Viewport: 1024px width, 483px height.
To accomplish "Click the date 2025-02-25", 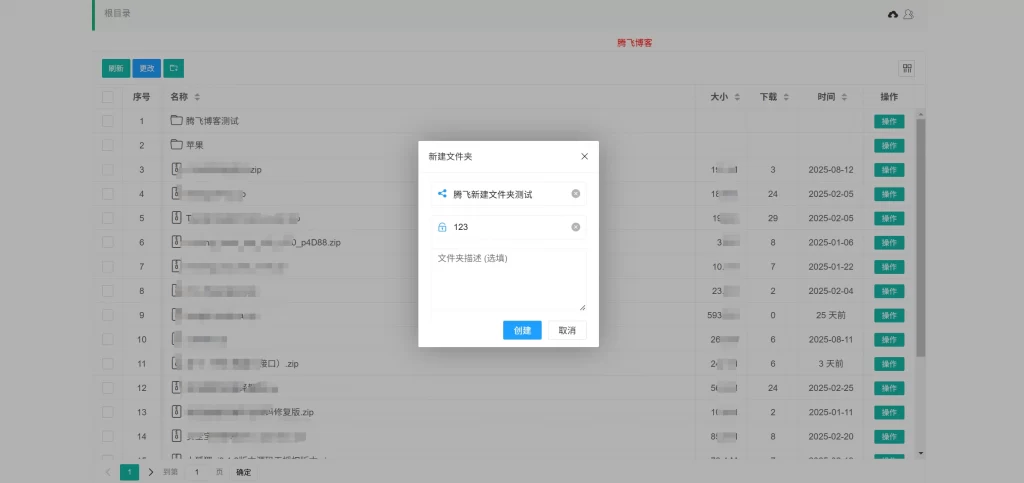I will [831, 388].
